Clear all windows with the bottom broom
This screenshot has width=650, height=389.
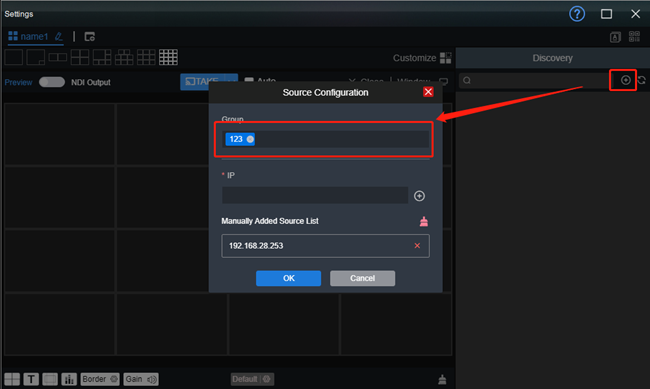[442, 379]
